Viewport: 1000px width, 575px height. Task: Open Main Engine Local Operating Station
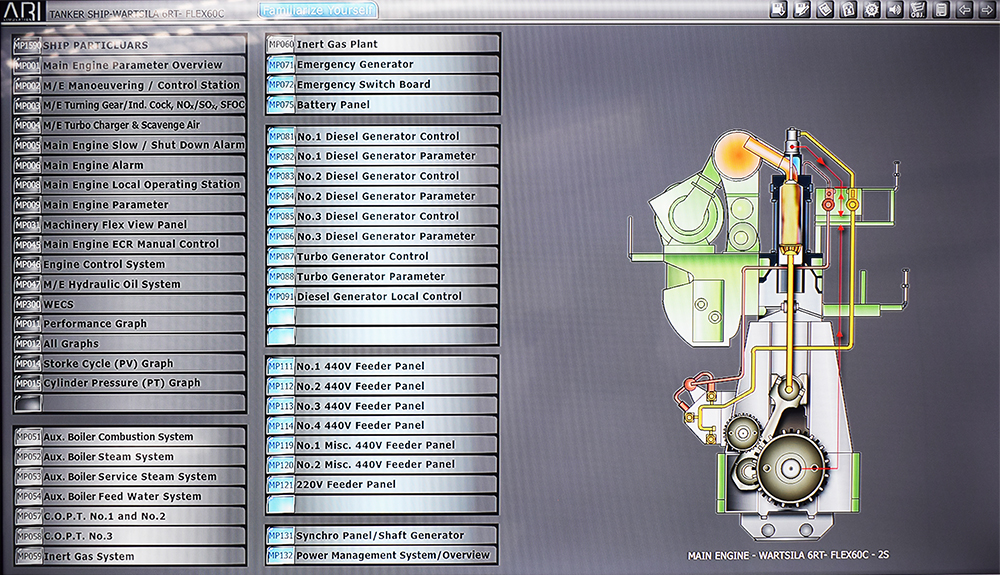coord(129,184)
